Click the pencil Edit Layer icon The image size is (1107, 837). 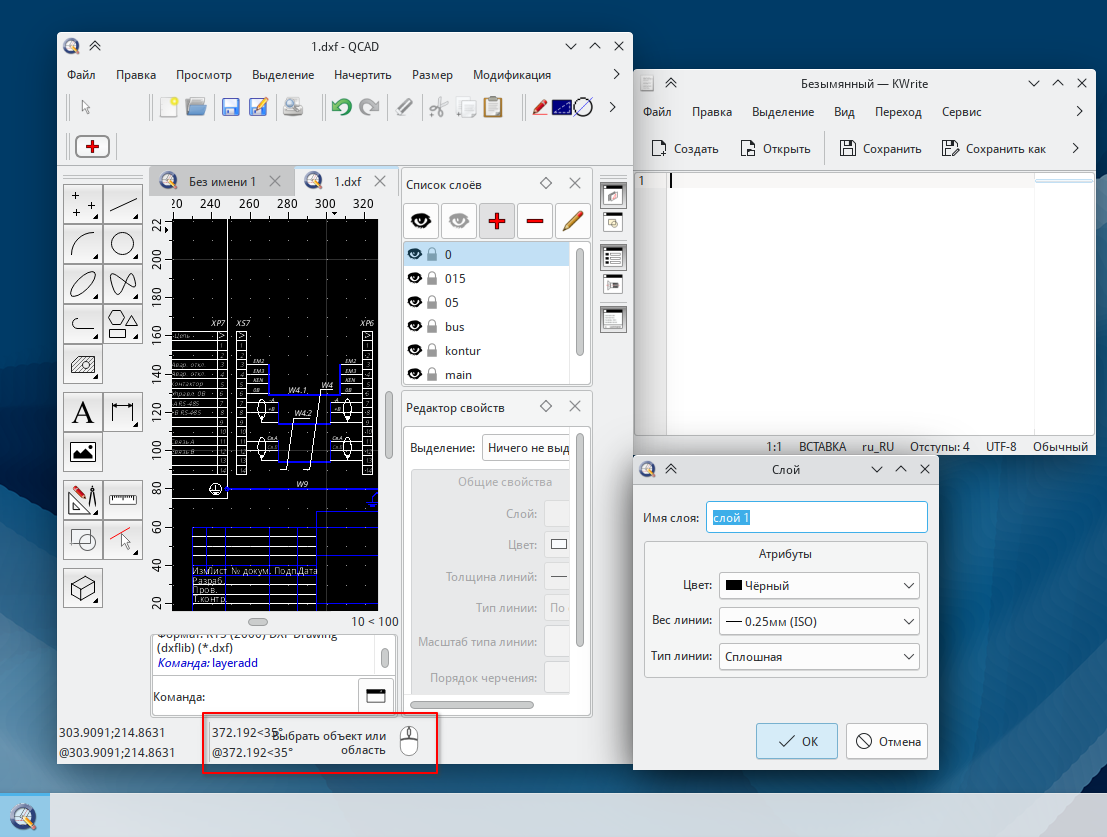[x=571, y=220]
